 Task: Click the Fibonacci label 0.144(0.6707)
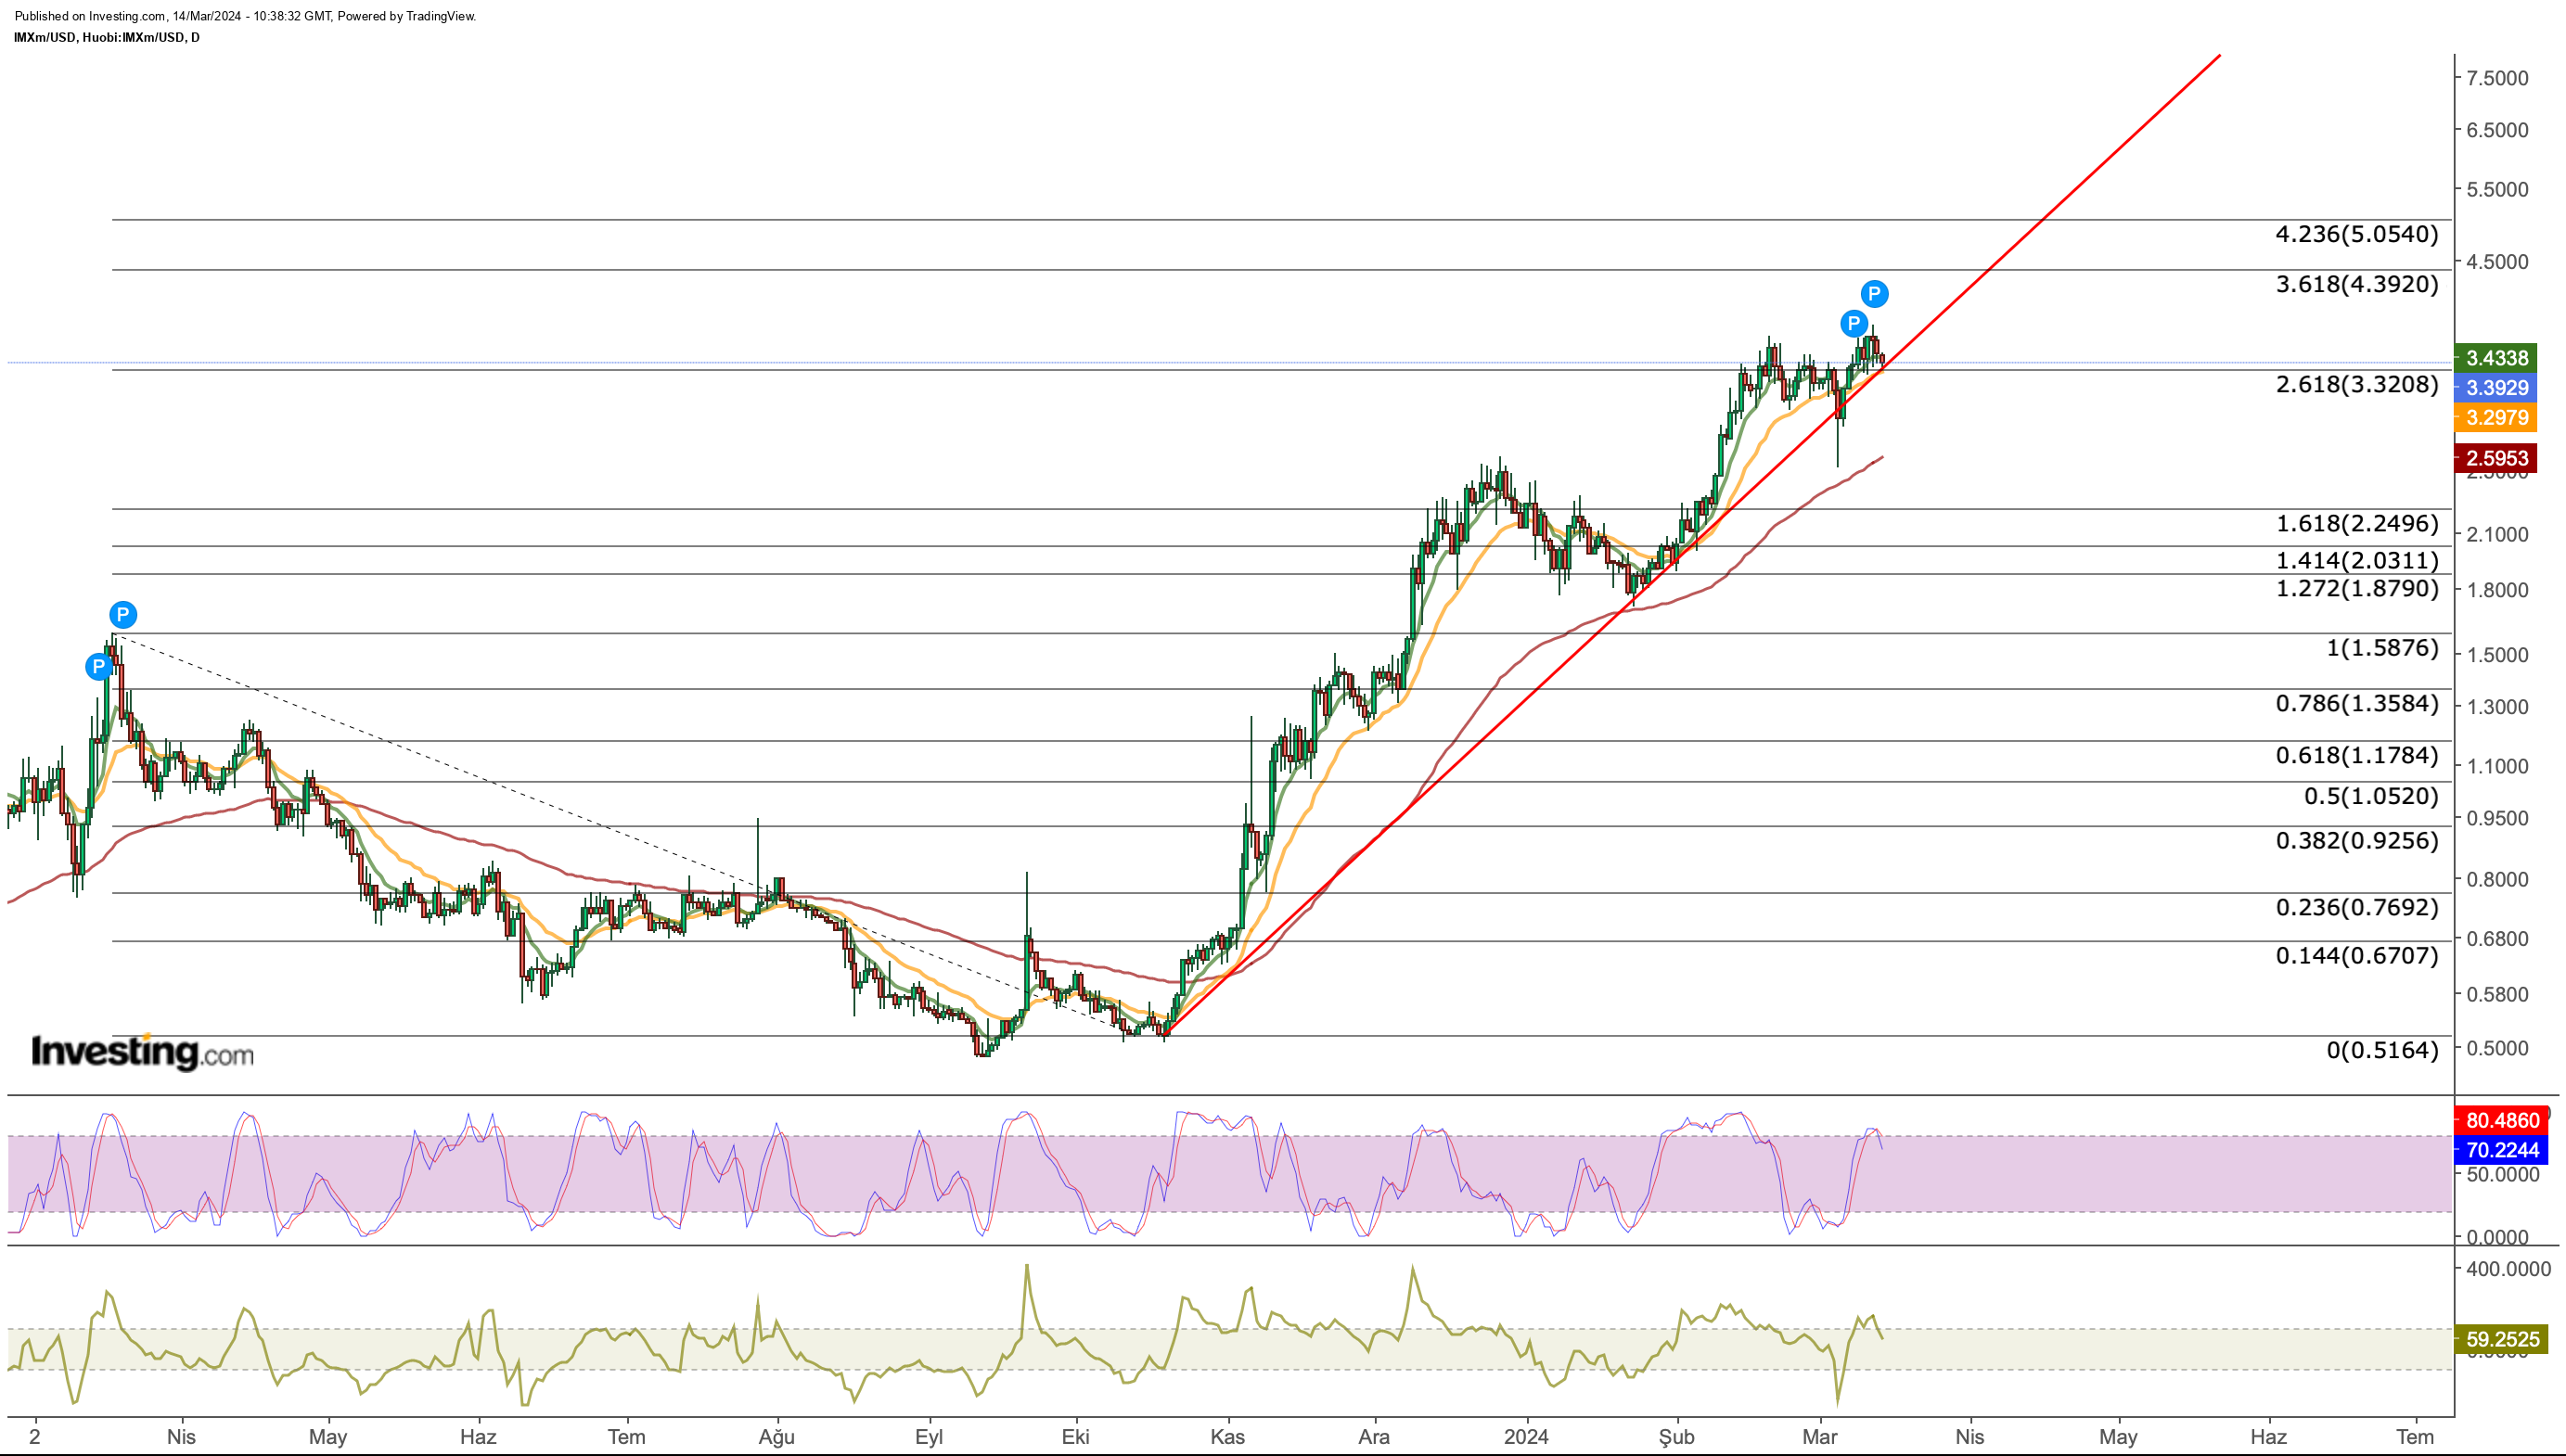point(2357,955)
